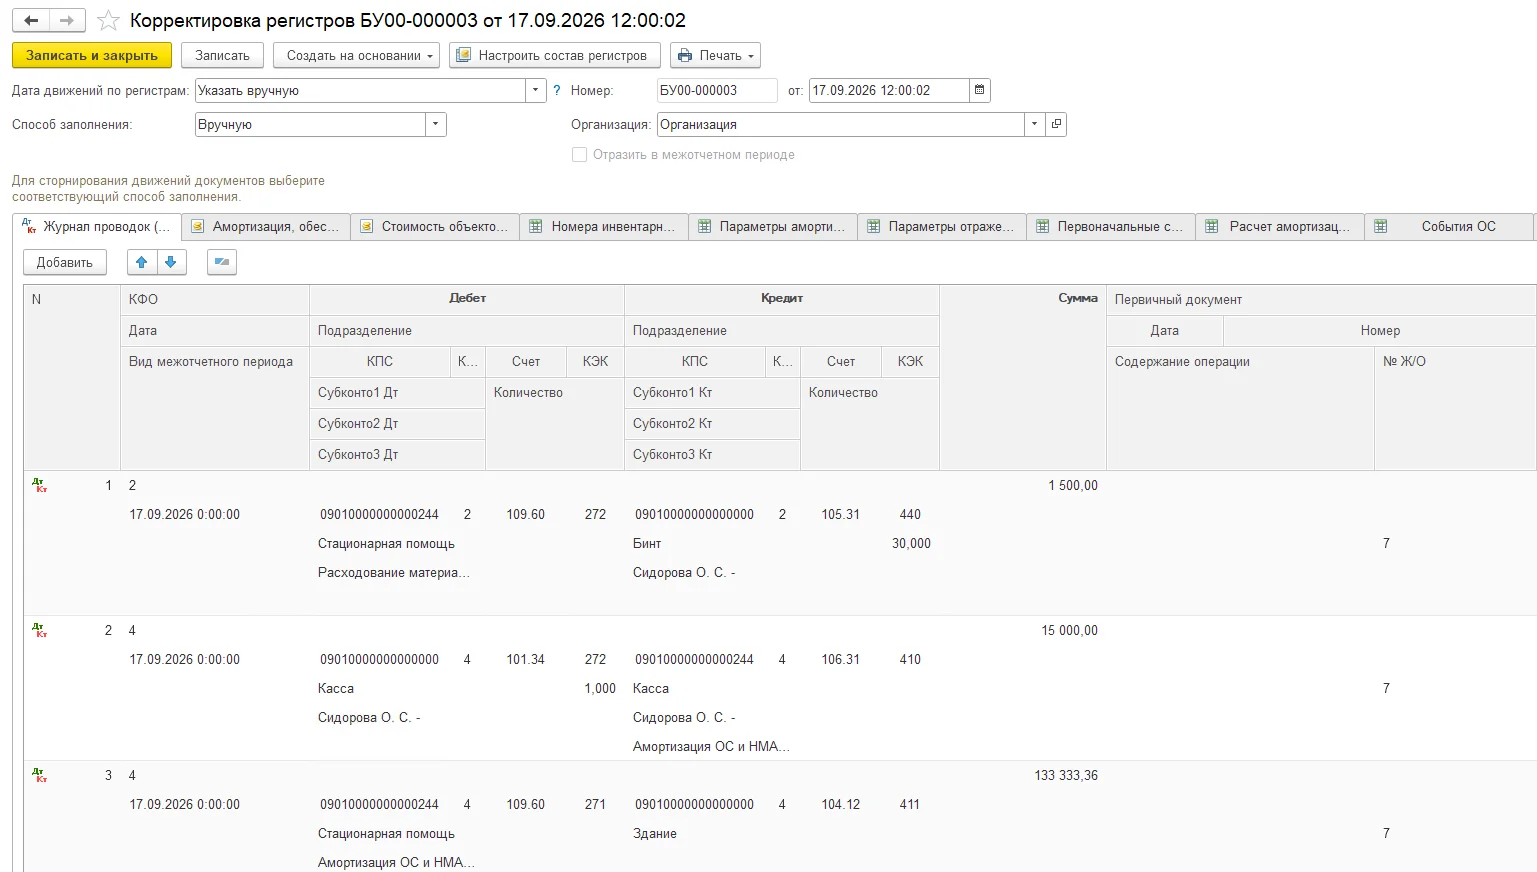Expand the Организация field dropdown arrow

click(x=1034, y=124)
